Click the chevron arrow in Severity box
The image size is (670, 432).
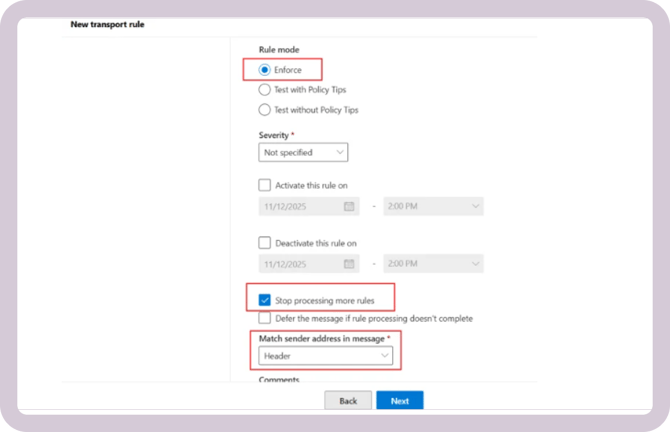tap(339, 152)
